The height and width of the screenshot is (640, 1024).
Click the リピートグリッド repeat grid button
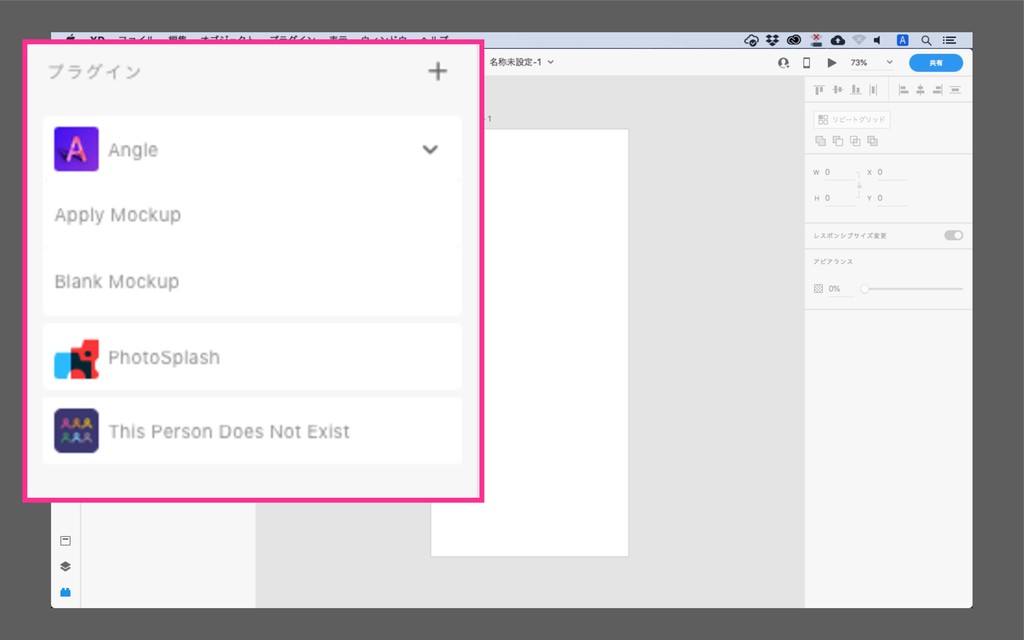(x=852, y=120)
